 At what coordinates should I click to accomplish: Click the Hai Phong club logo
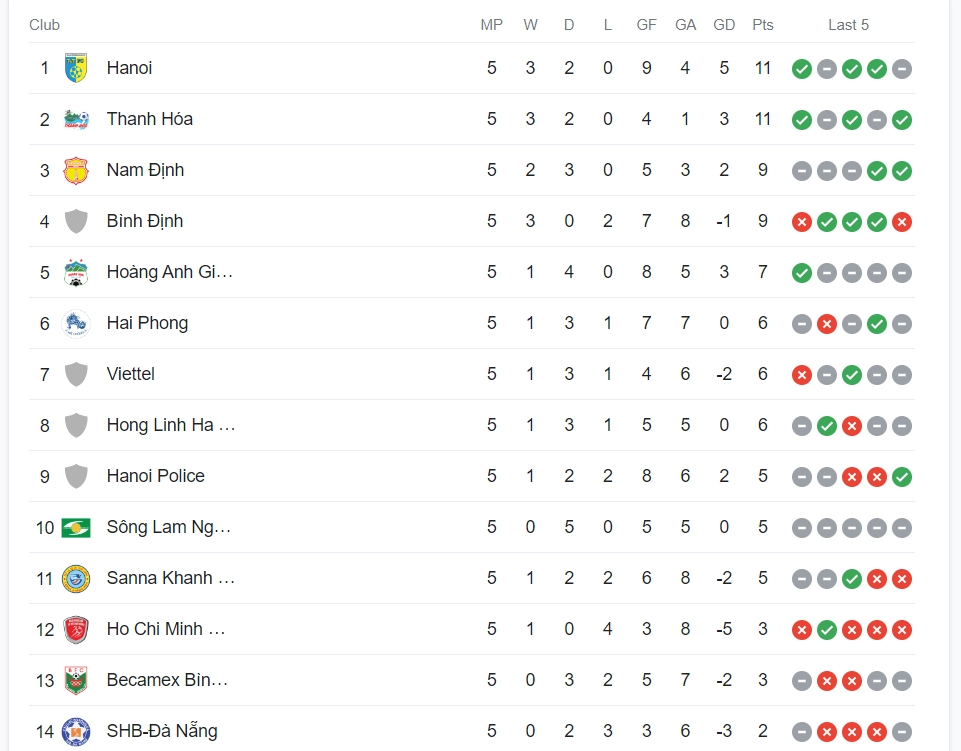tap(76, 323)
